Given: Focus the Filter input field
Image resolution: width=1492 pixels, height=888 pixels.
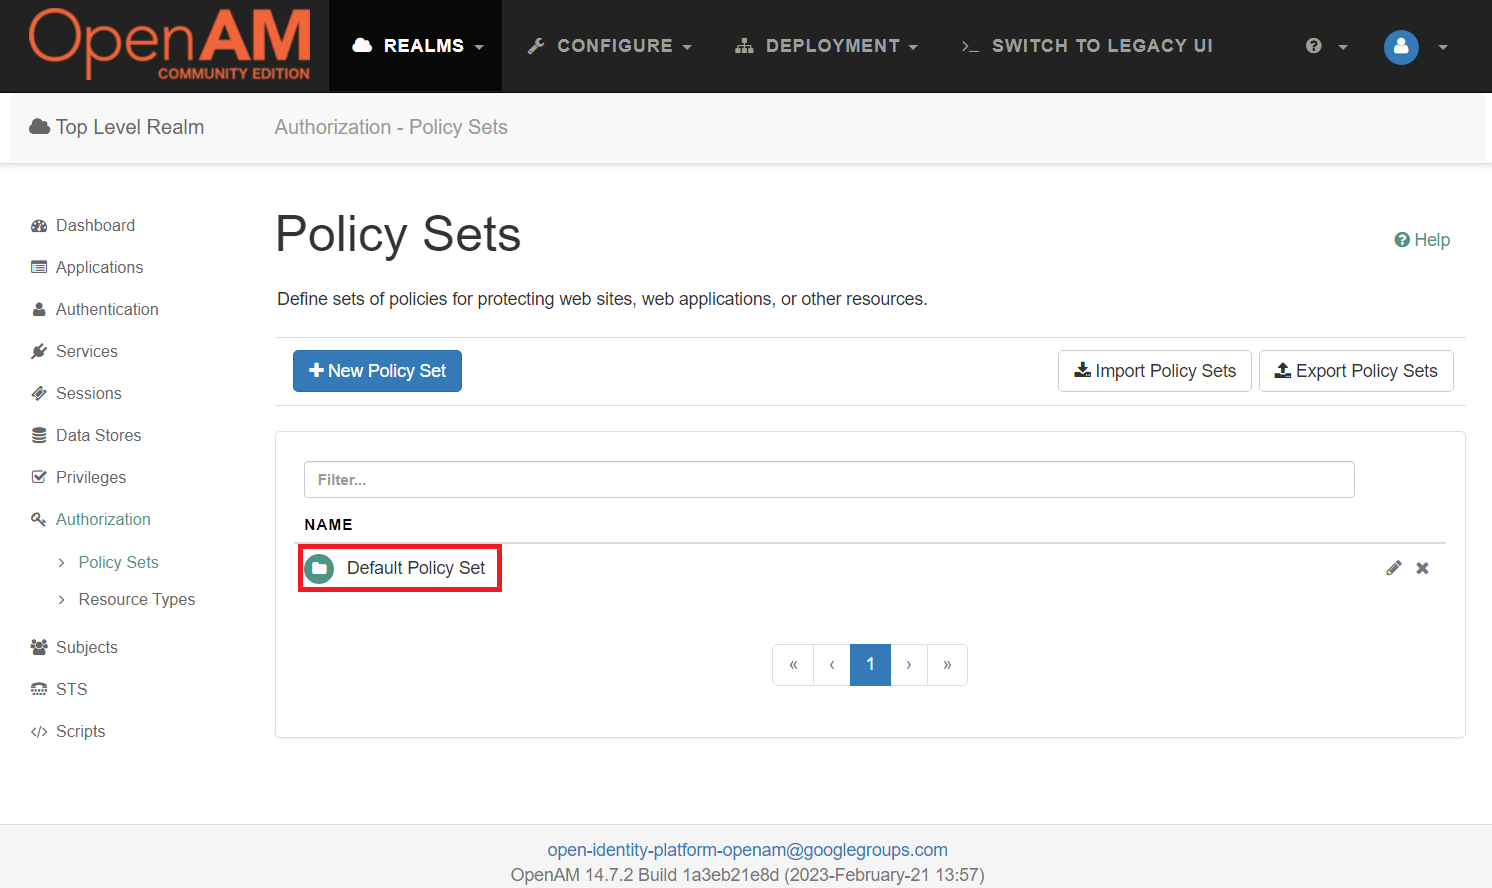Looking at the screenshot, I should [x=829, y=480].
